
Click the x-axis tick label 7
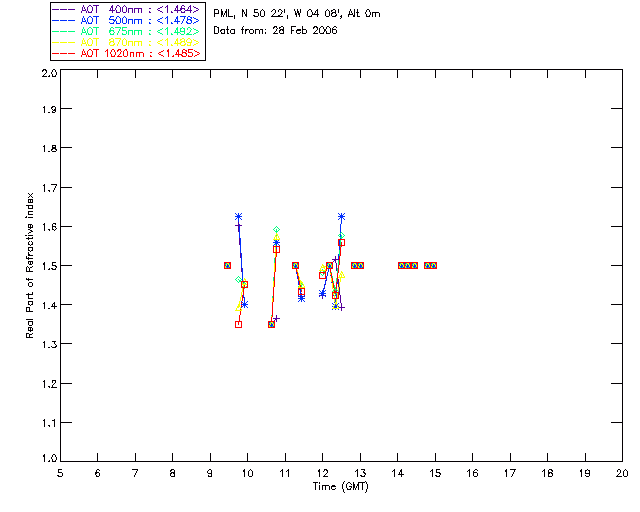135,473
